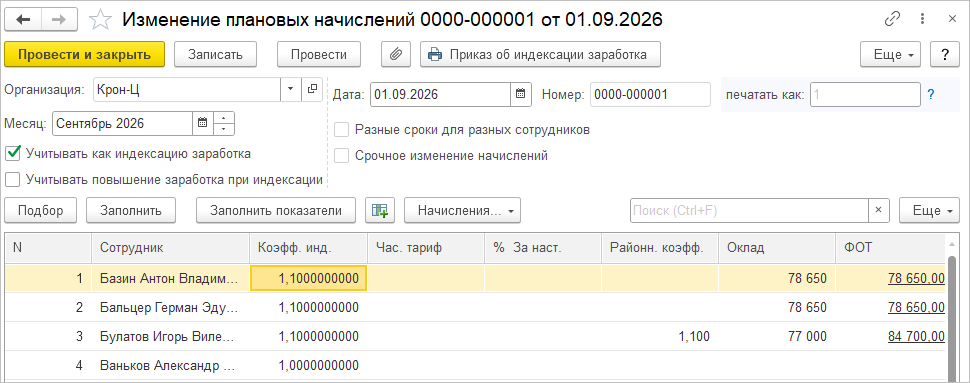
Task: Enable Срочное изменение начислений checkbox
Action: [341, 156]
